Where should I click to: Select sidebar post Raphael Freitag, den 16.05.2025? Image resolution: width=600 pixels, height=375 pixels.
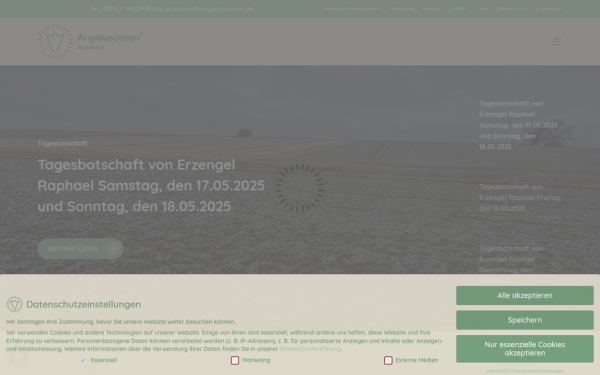coord(520,198)
